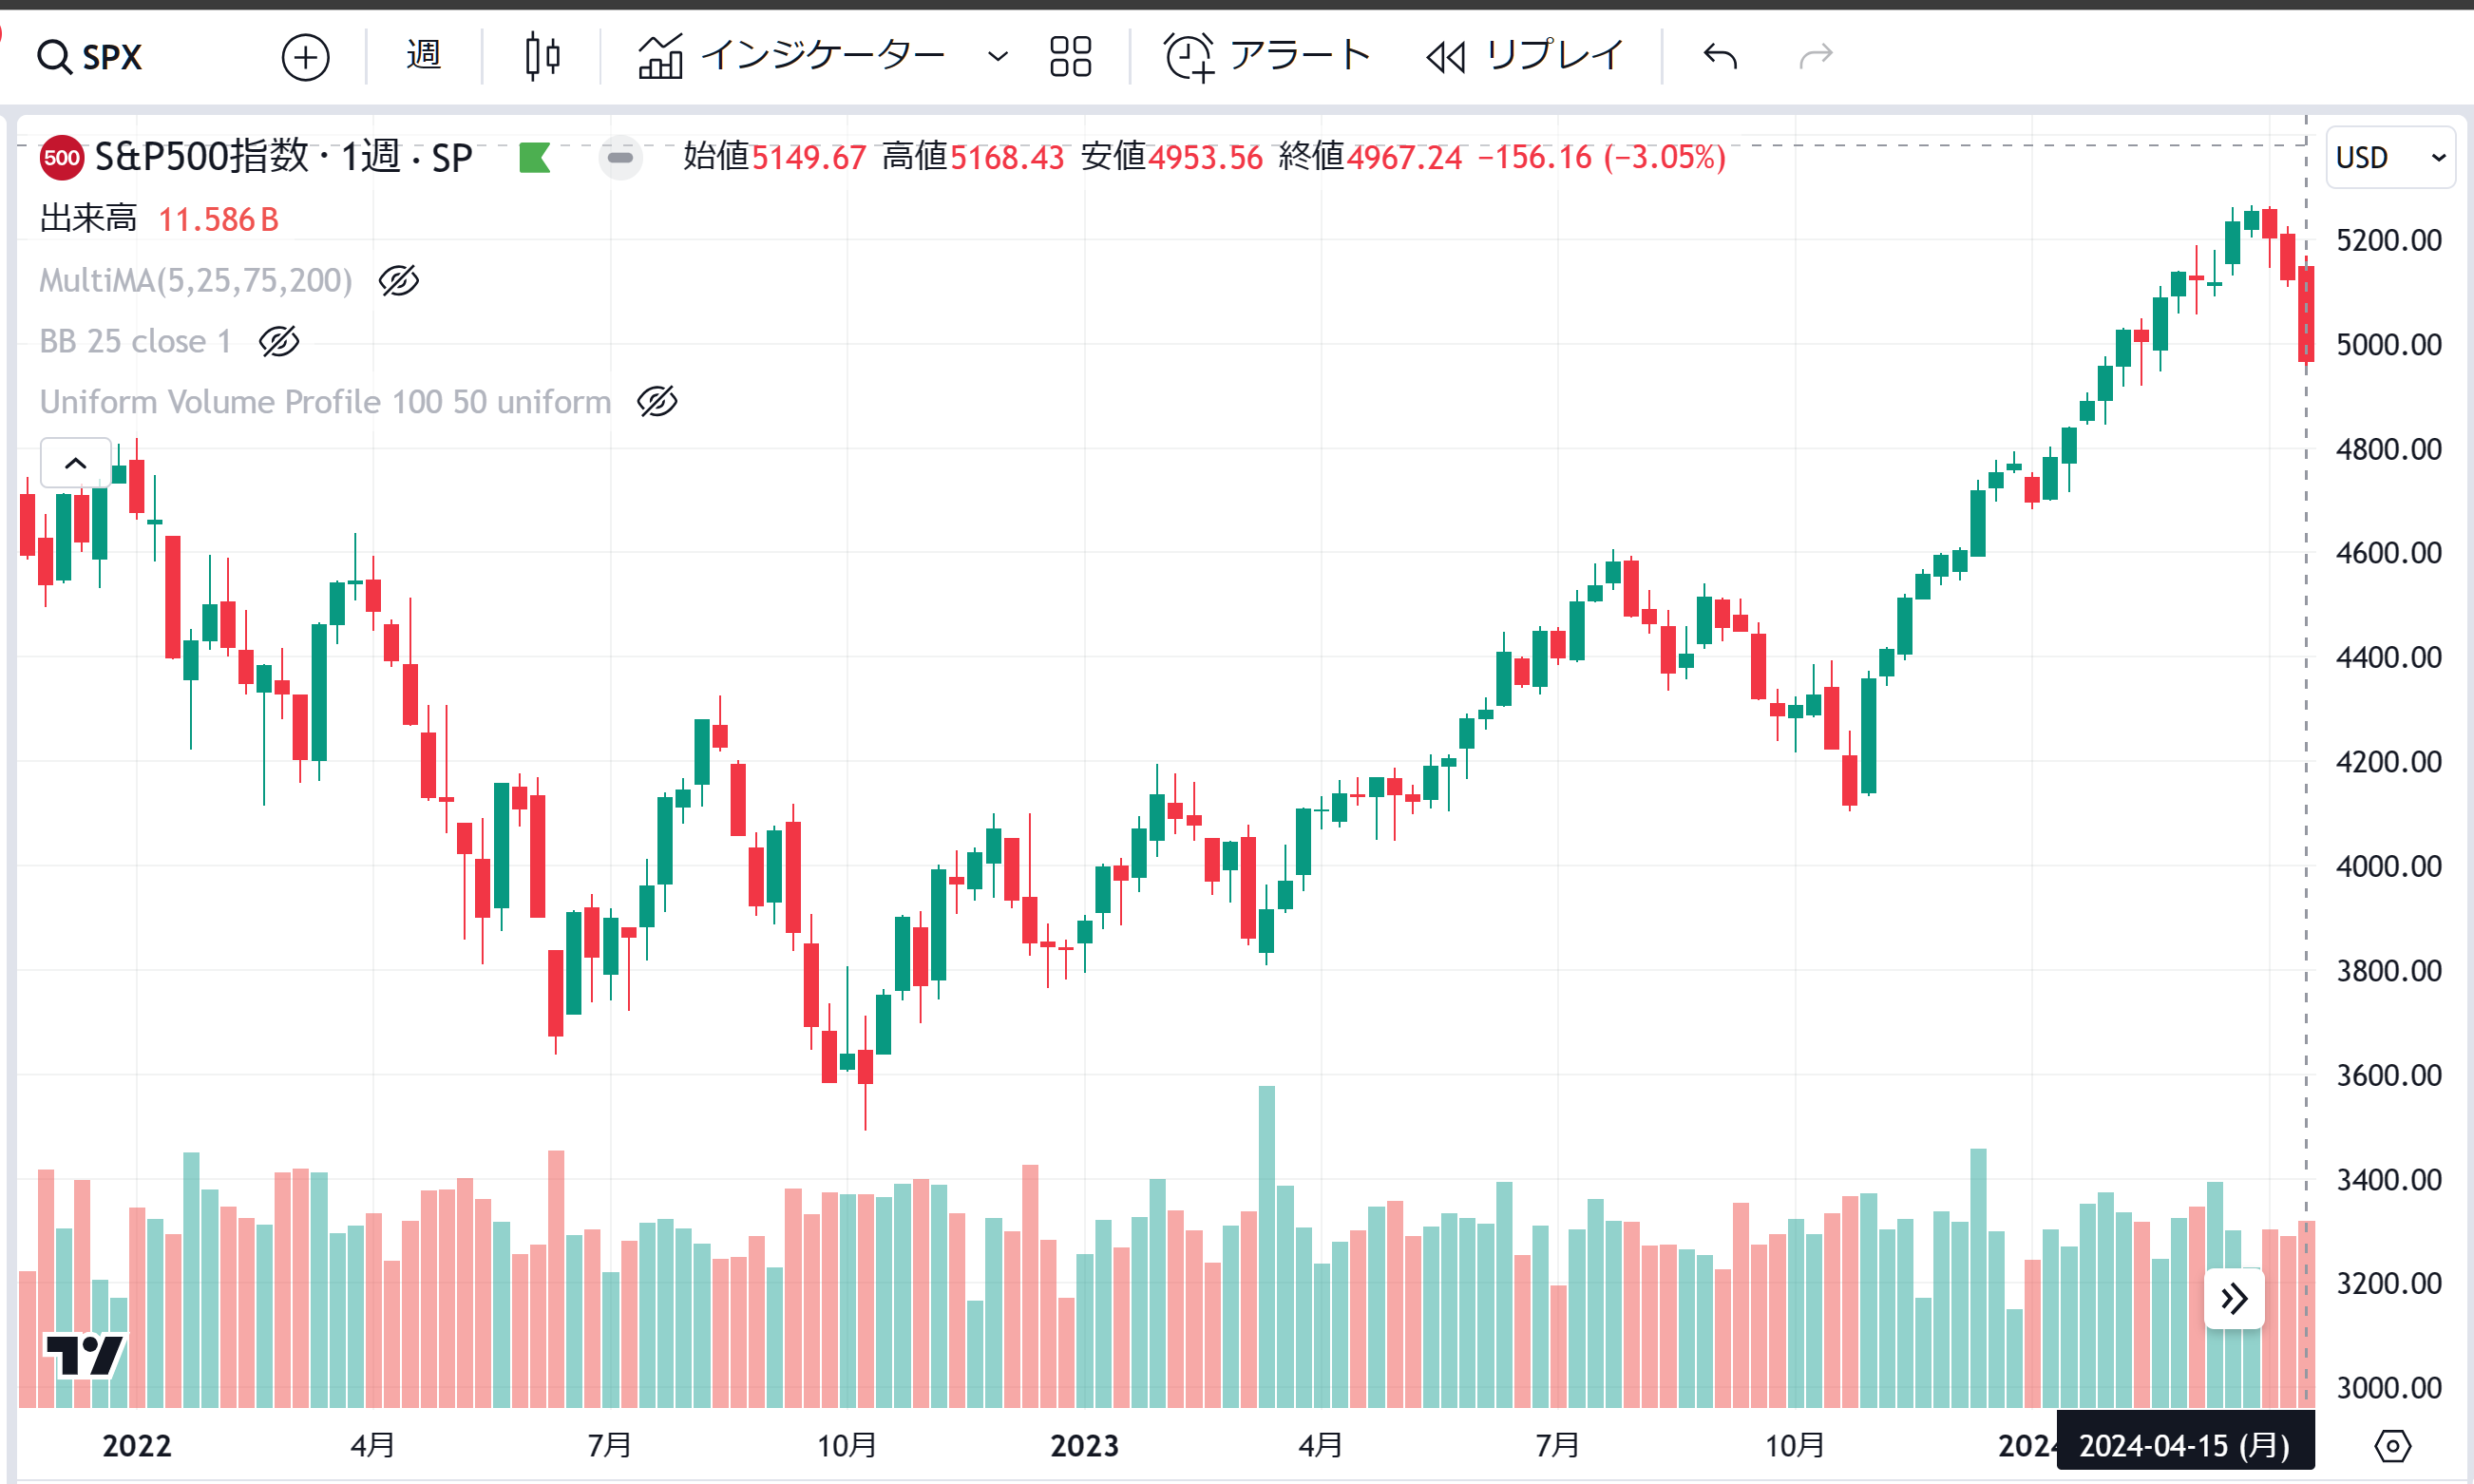Open the Indicators (インジケーター) menu

793,56
